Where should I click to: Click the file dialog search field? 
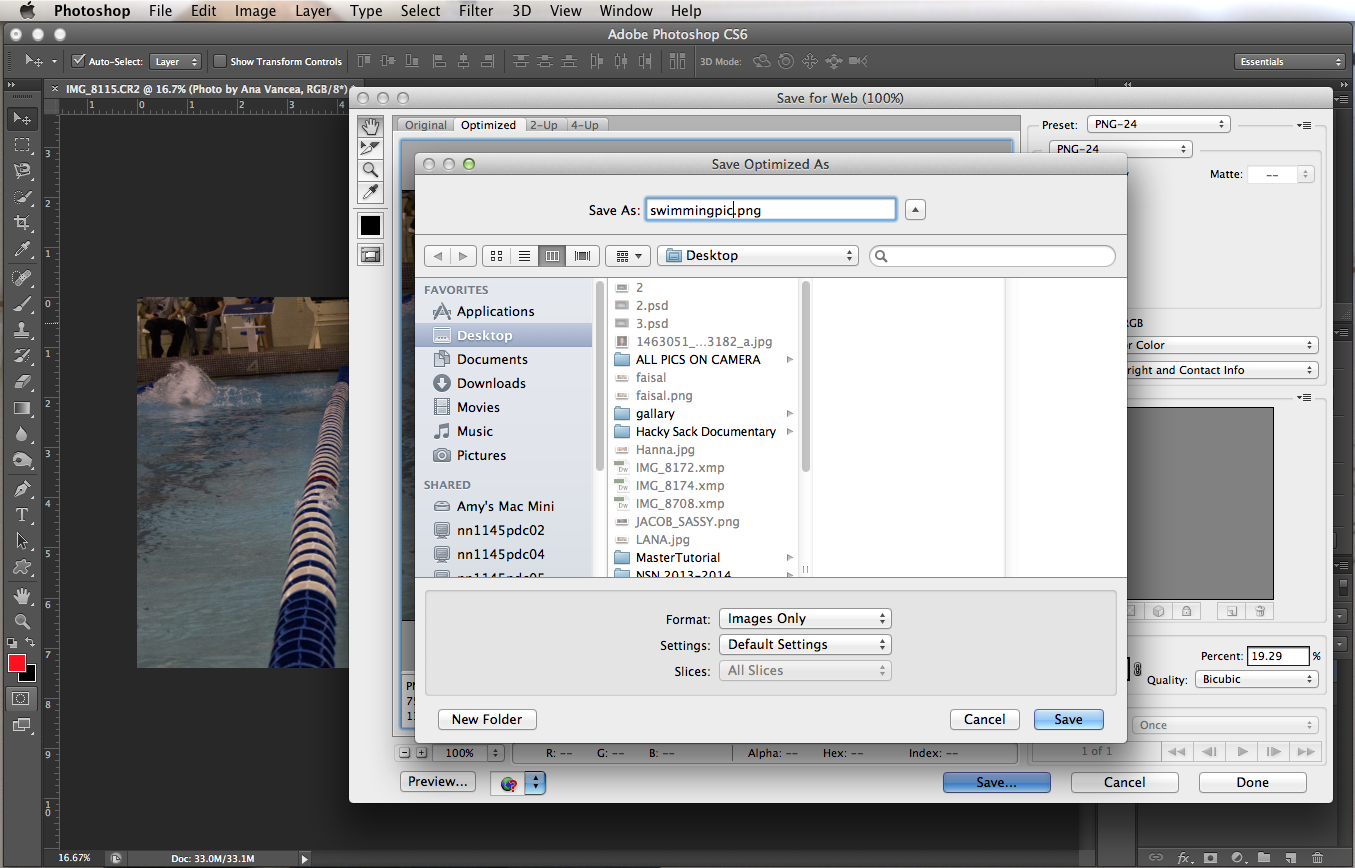click(992, 256)
